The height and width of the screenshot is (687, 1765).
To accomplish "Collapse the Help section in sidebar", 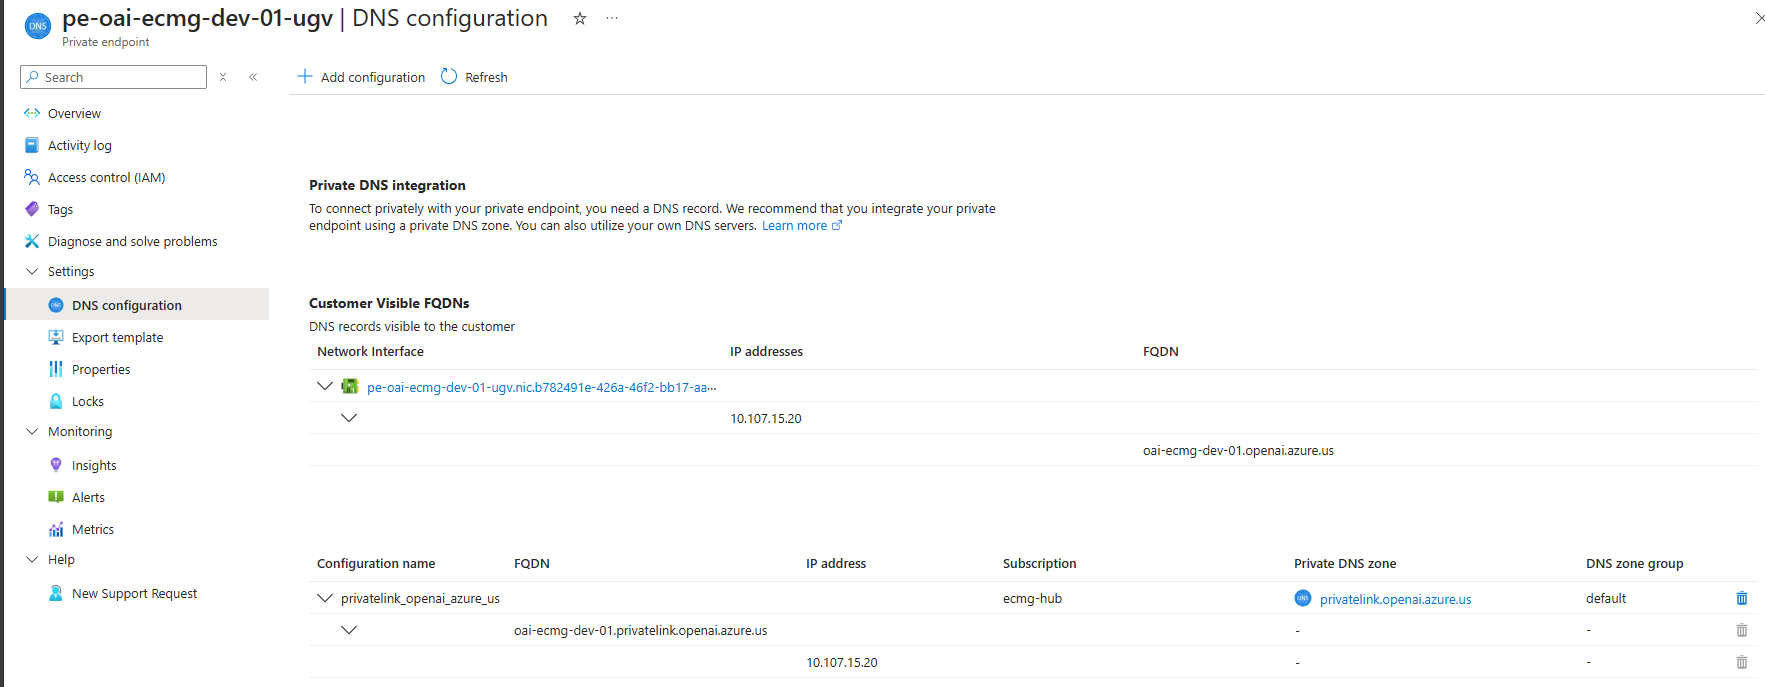I will click(32, 559).
